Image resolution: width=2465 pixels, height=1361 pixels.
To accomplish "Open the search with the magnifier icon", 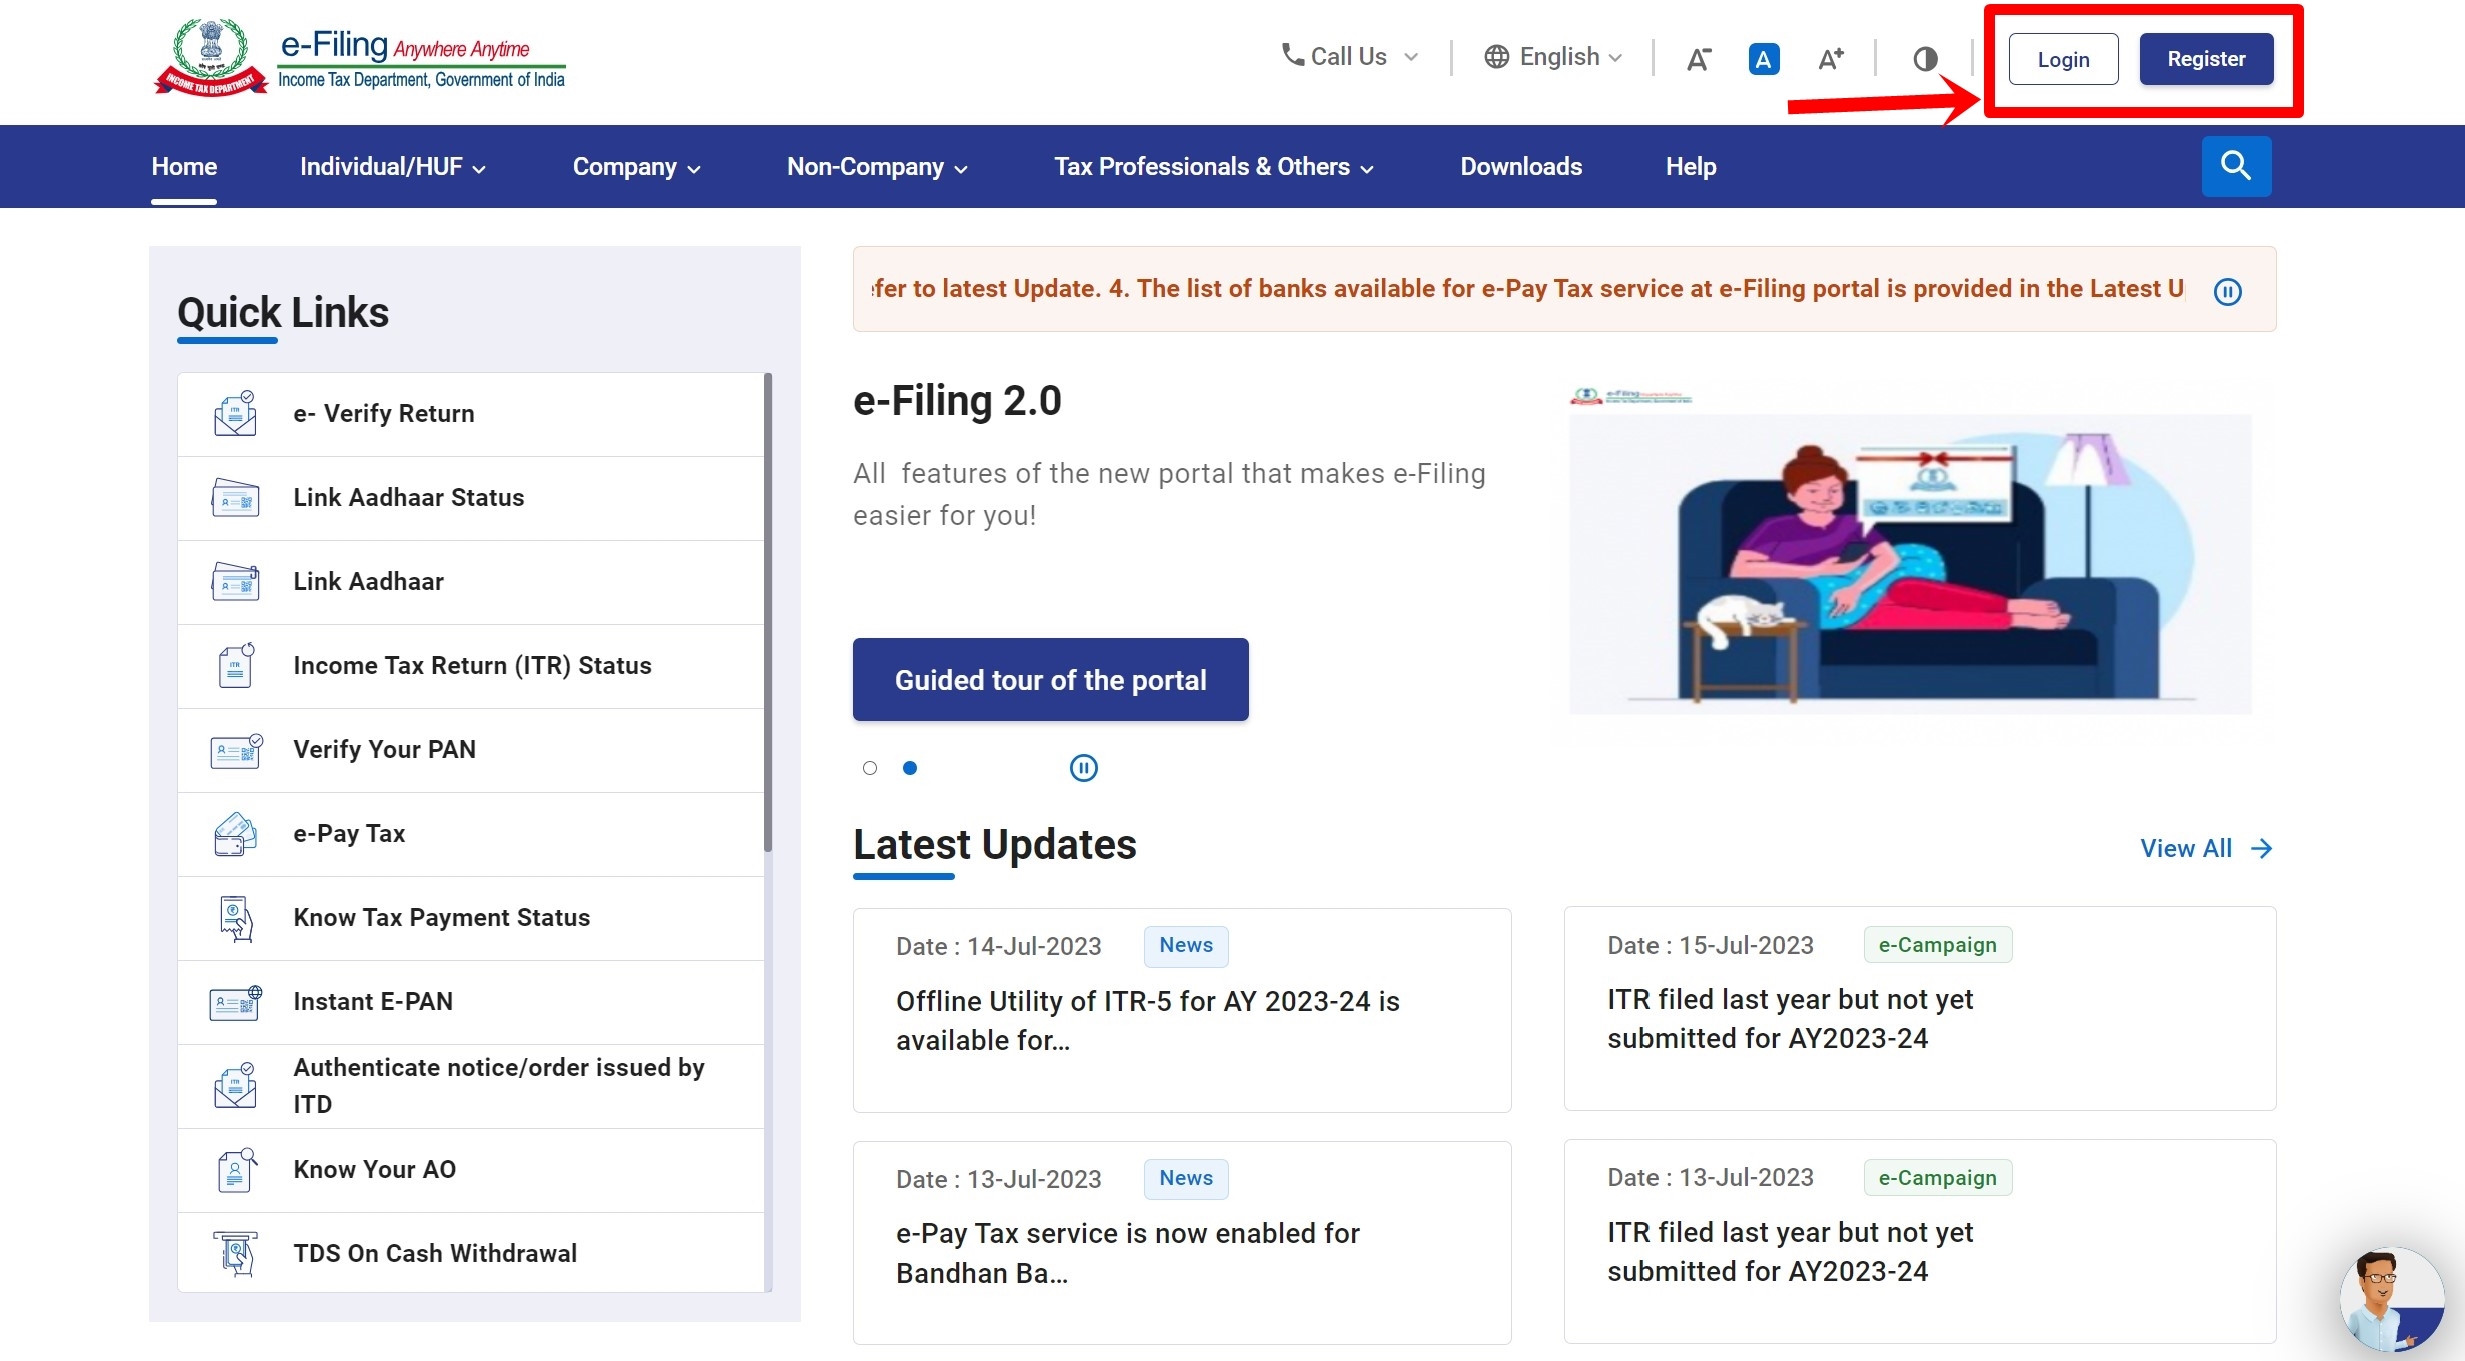I will tap(2234, 166).
